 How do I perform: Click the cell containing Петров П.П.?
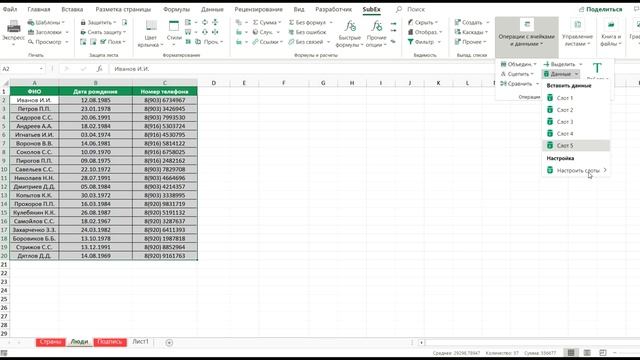click(x=34, y=109)
